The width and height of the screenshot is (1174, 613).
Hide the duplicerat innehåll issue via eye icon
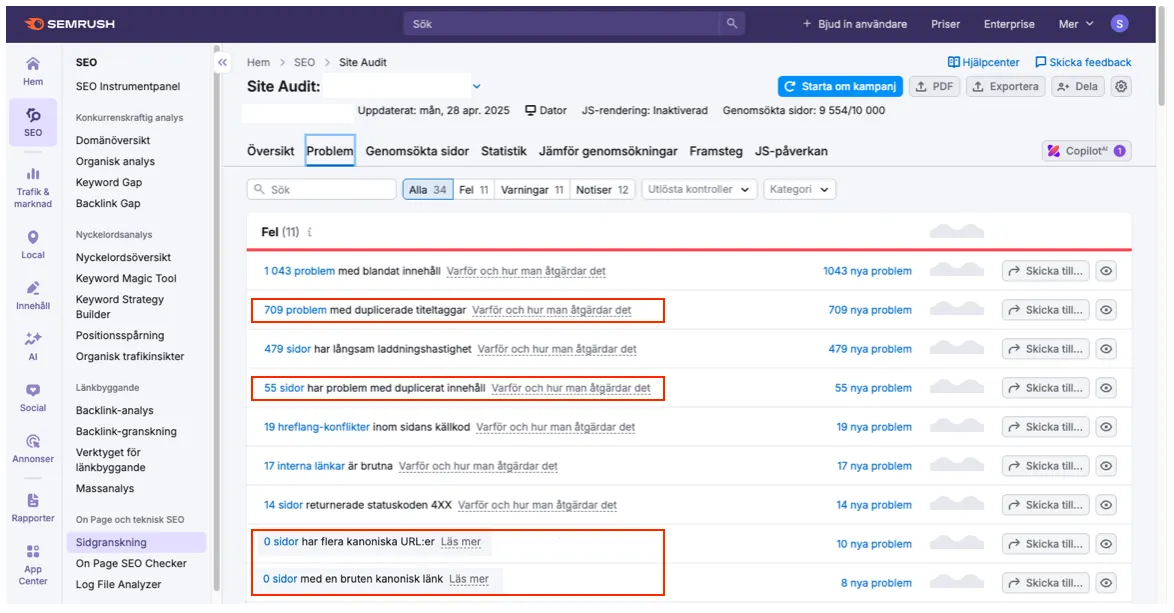tap(1106, 388)
